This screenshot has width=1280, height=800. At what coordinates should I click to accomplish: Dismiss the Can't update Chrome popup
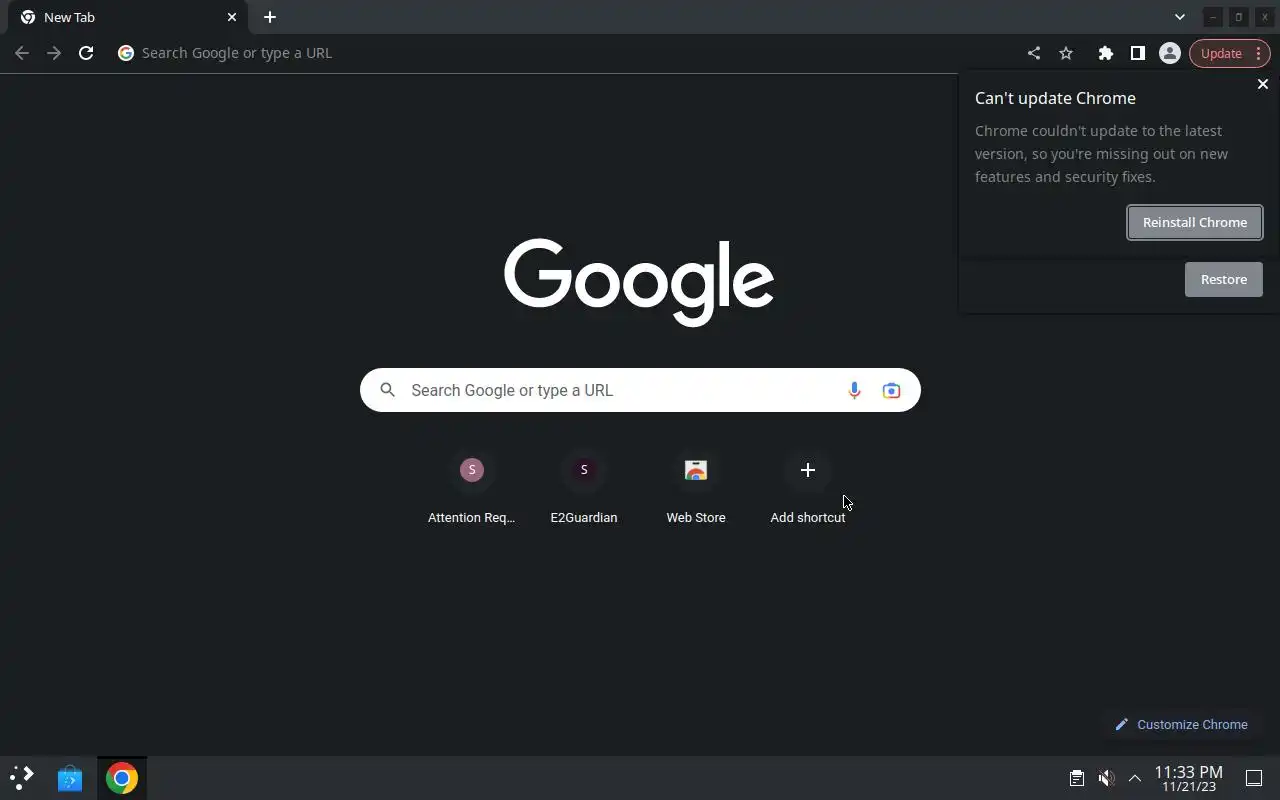1263,84
